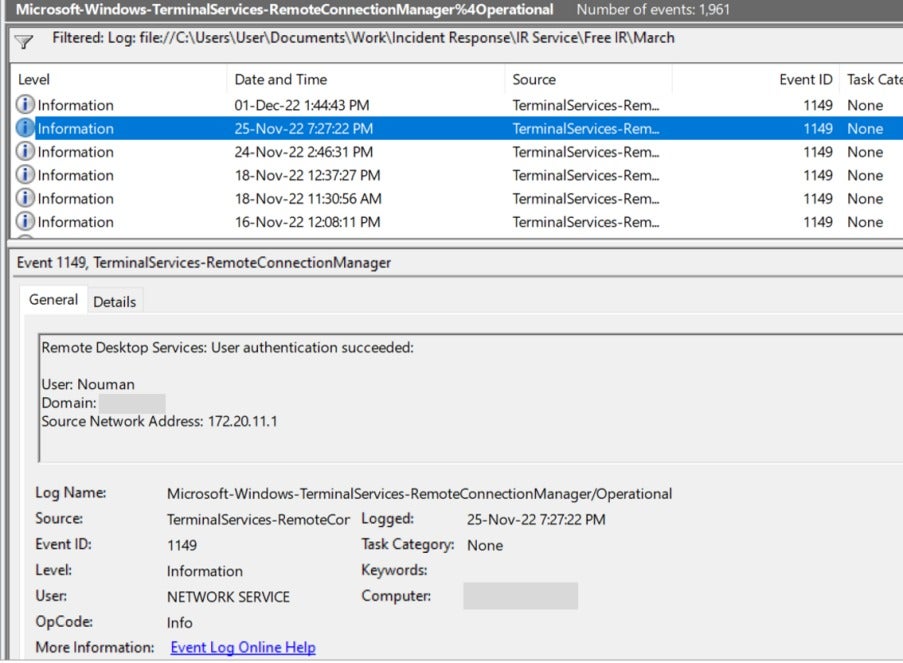This screenshot has height=663, width=903.
Task: Click info icon of 18-Nov-22 12:37:27 PM row
Action: click(x=25, y=175)
